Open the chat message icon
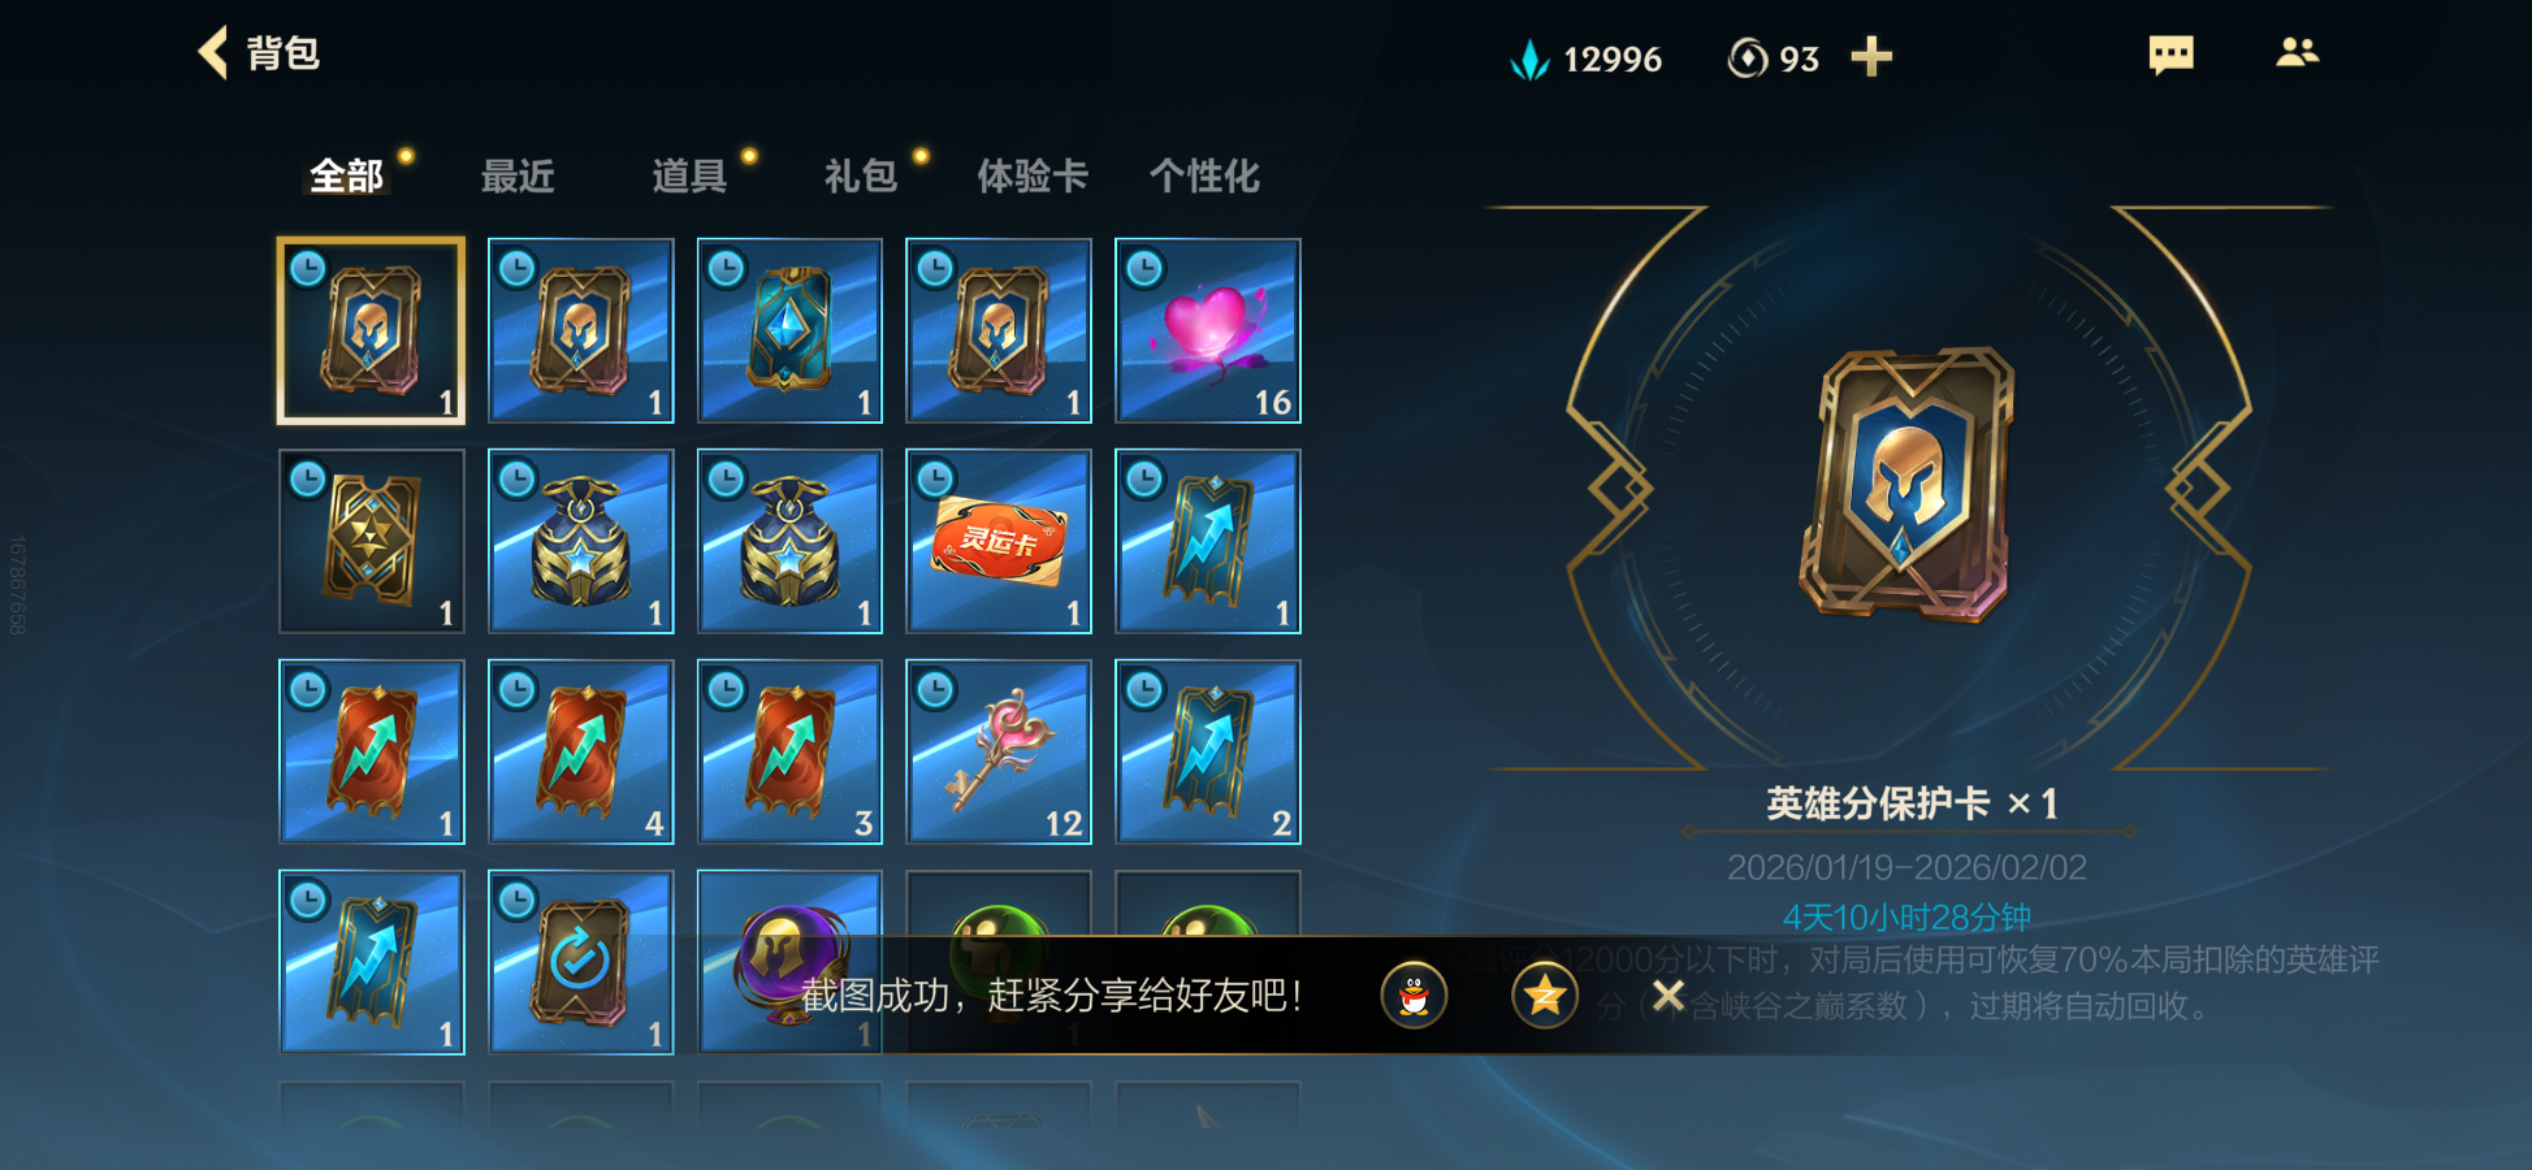2532x1170 pixels. (x=2171, y=54)
